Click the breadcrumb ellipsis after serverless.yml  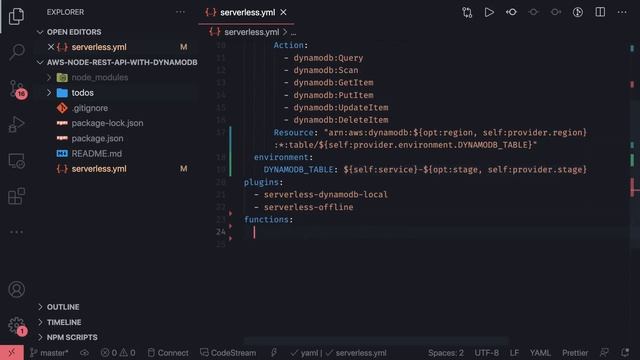tap(293, 32)
